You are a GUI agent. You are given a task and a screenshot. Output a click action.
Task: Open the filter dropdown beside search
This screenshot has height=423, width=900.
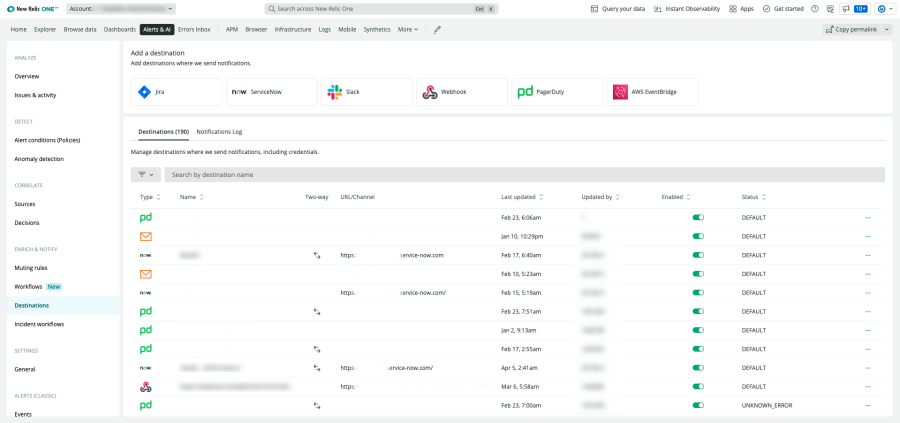click(x=146, y=174)
